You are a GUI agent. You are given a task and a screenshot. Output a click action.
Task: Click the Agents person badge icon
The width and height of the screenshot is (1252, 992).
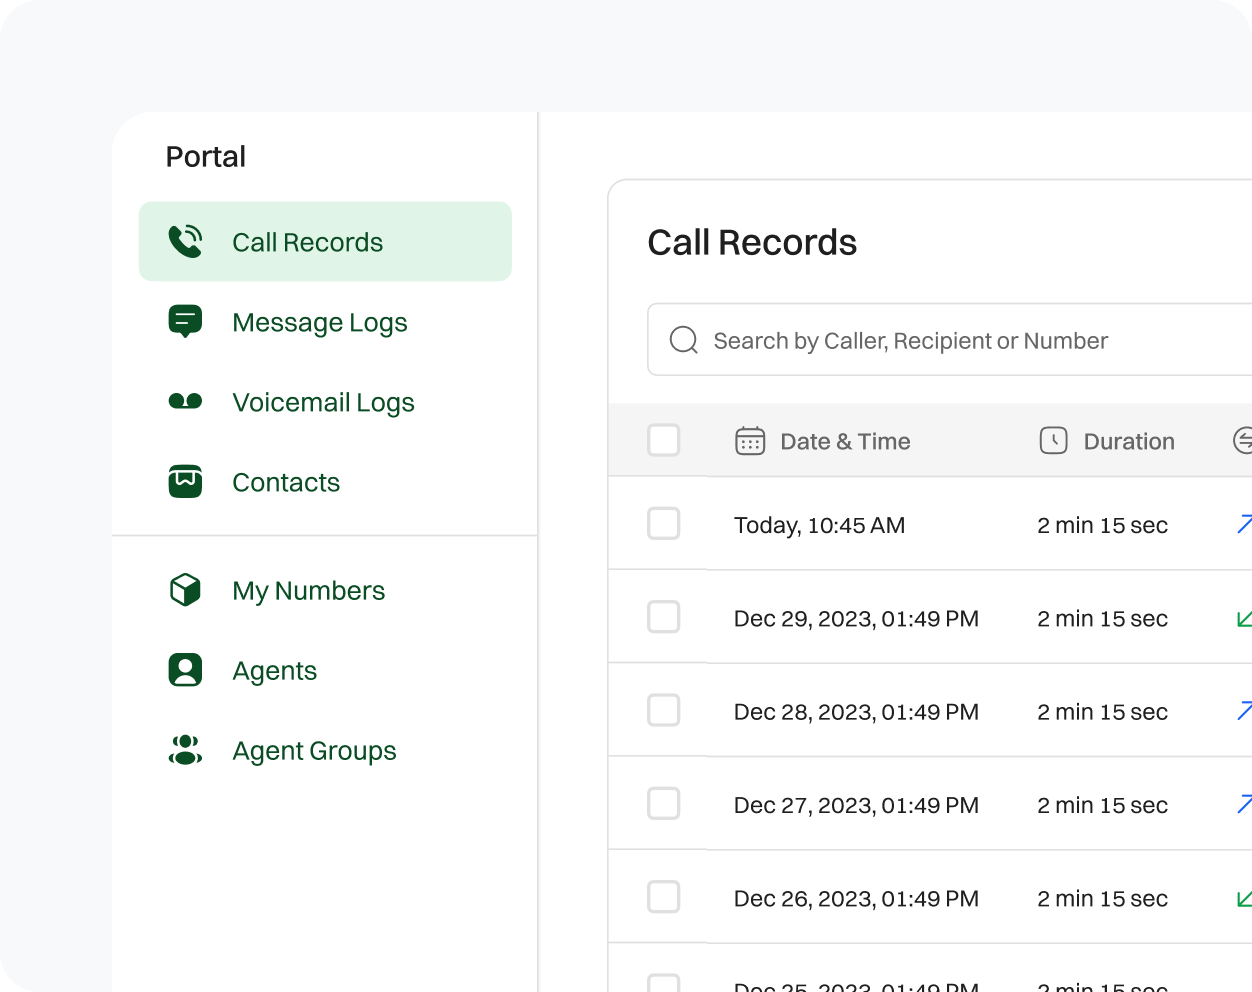pyautogui.click(x=185, y=670)
